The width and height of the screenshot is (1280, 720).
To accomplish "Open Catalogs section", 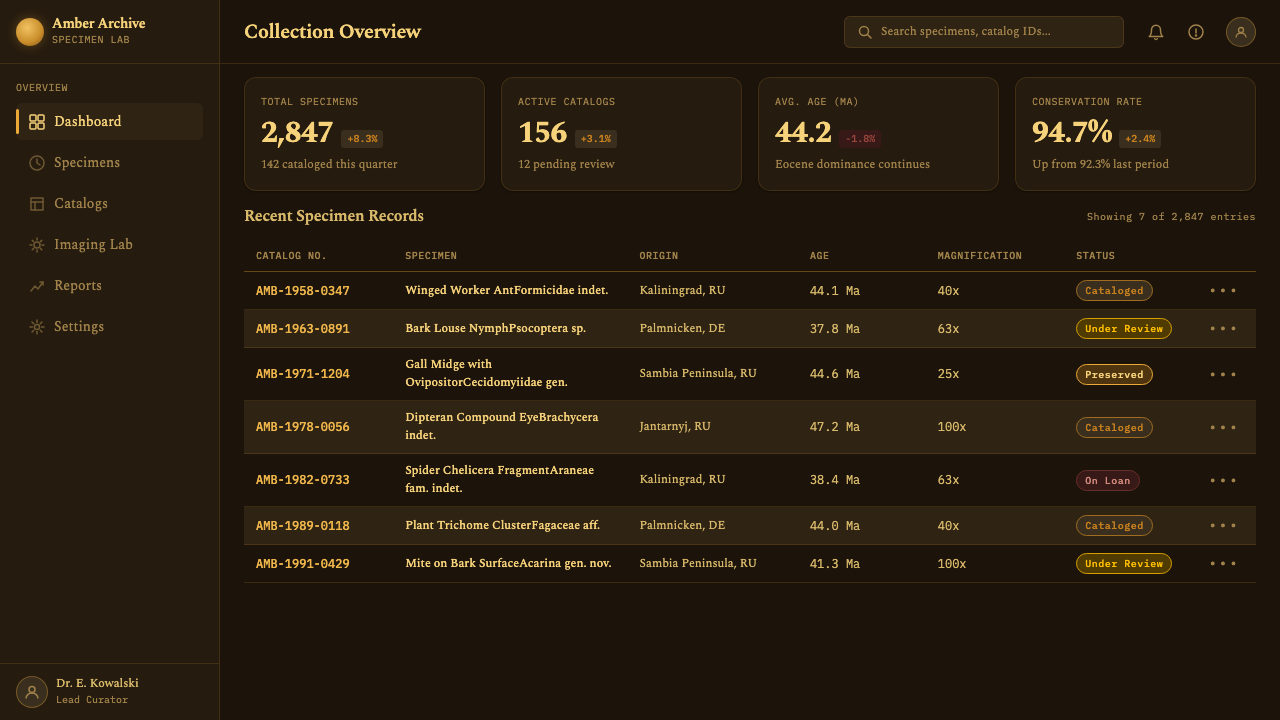I will pyautogui.click(x=109, y=204).
